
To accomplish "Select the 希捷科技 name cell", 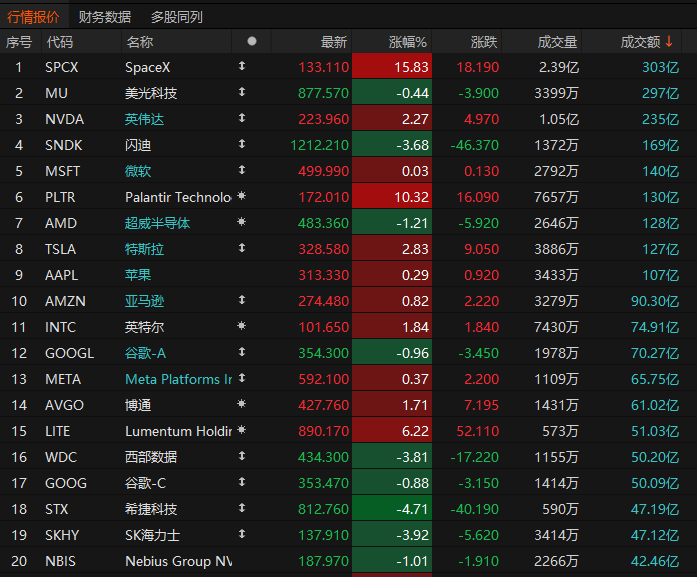I will 151,509.
